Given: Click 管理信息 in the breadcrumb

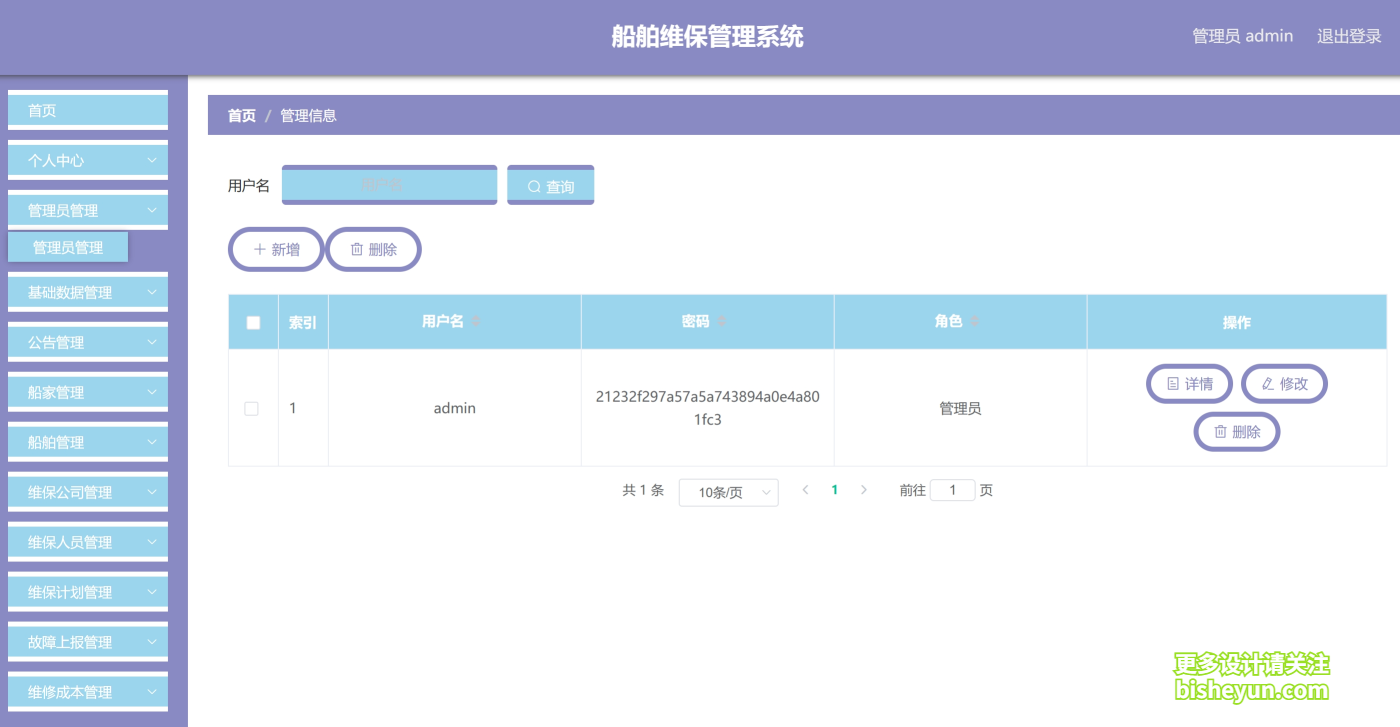Looking at the screenshot, I should [308, 115].
